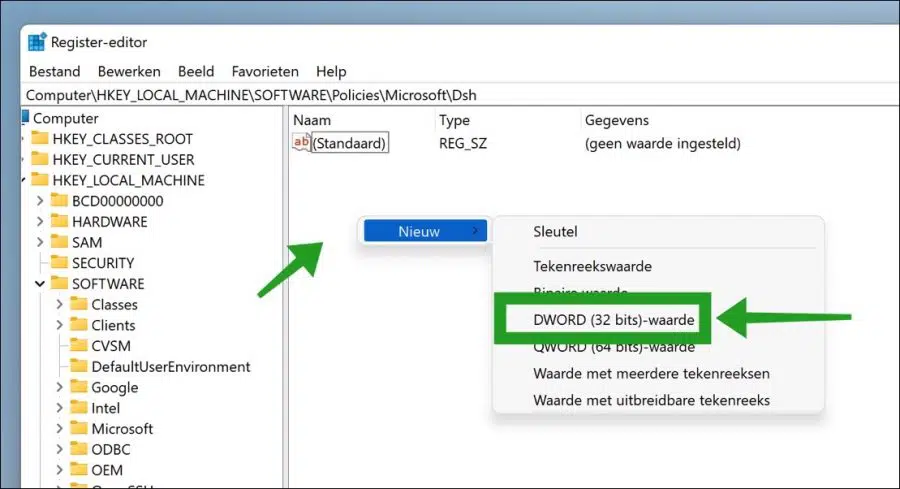Expand the Google key
The image size is (900, 489).
click(59, 387)
